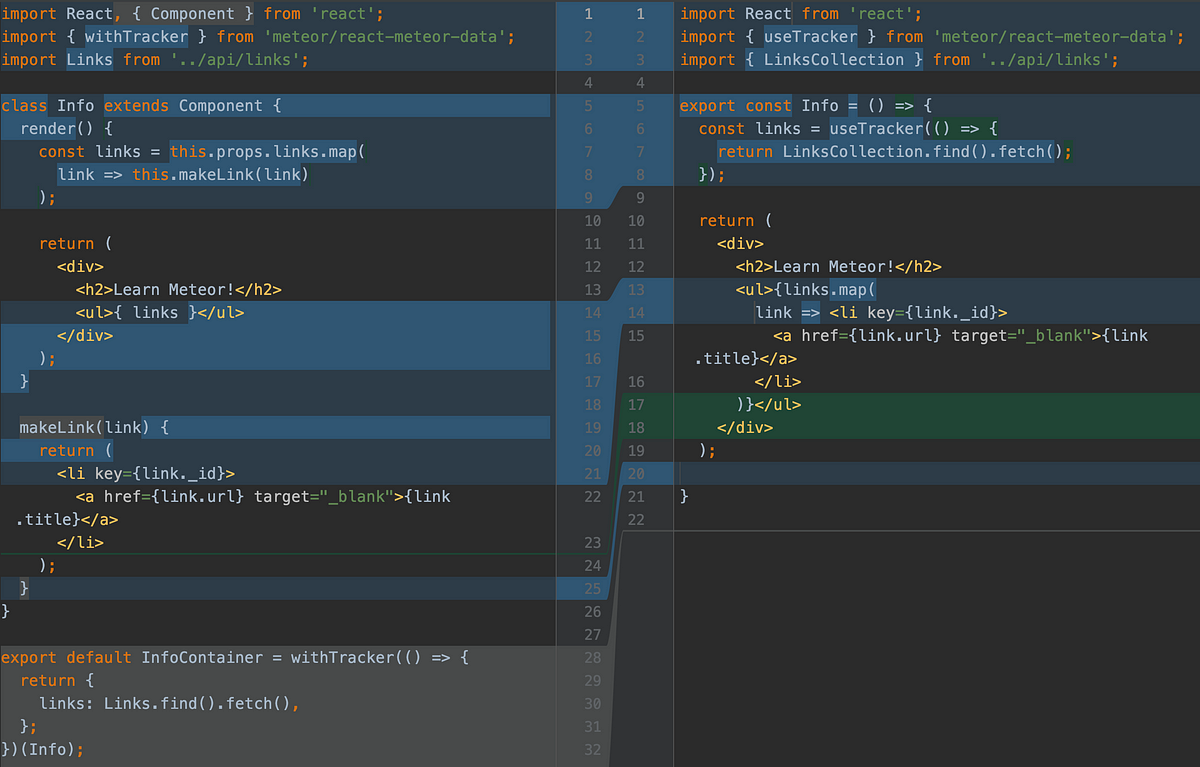The height and width of the screenshot is (767, 1200).
Task: Click the "});" line closing useTracker
Action: pos(712,175)
